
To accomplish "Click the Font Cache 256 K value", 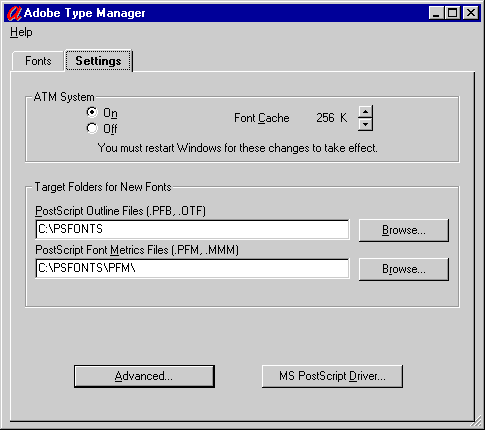I will pyautogui.click(x=332, y=118).
